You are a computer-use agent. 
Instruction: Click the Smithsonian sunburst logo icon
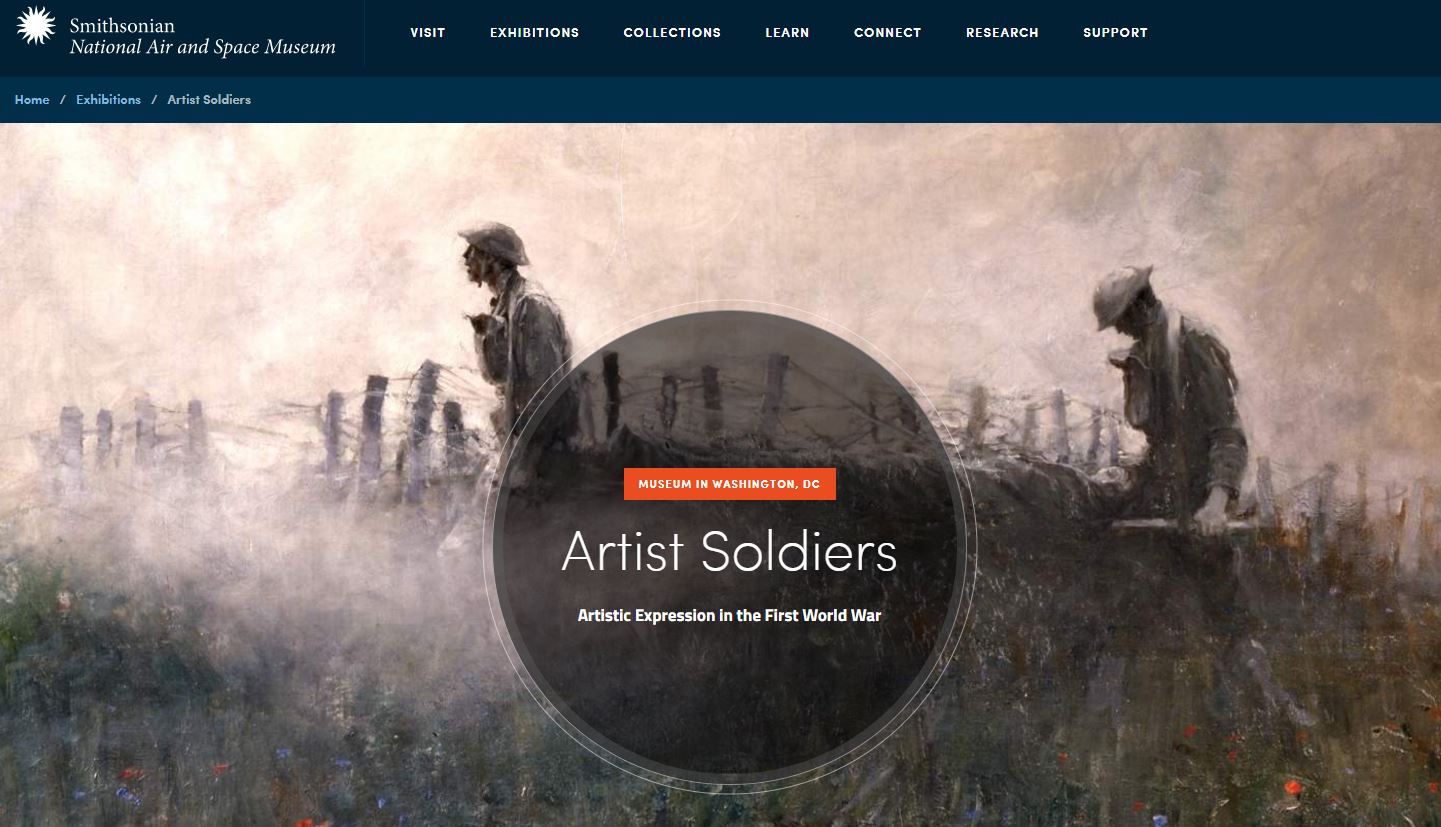[35, 26]
